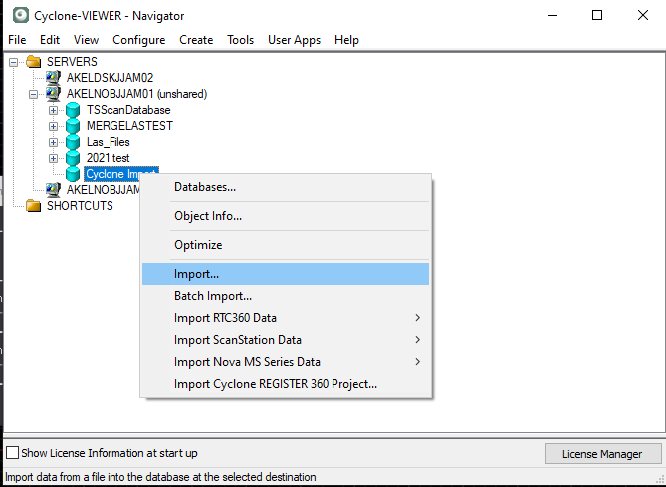The width and height of the screenshot is (666, 487).
Task: Click the License Manager button
Action: (x=602, y=454)
